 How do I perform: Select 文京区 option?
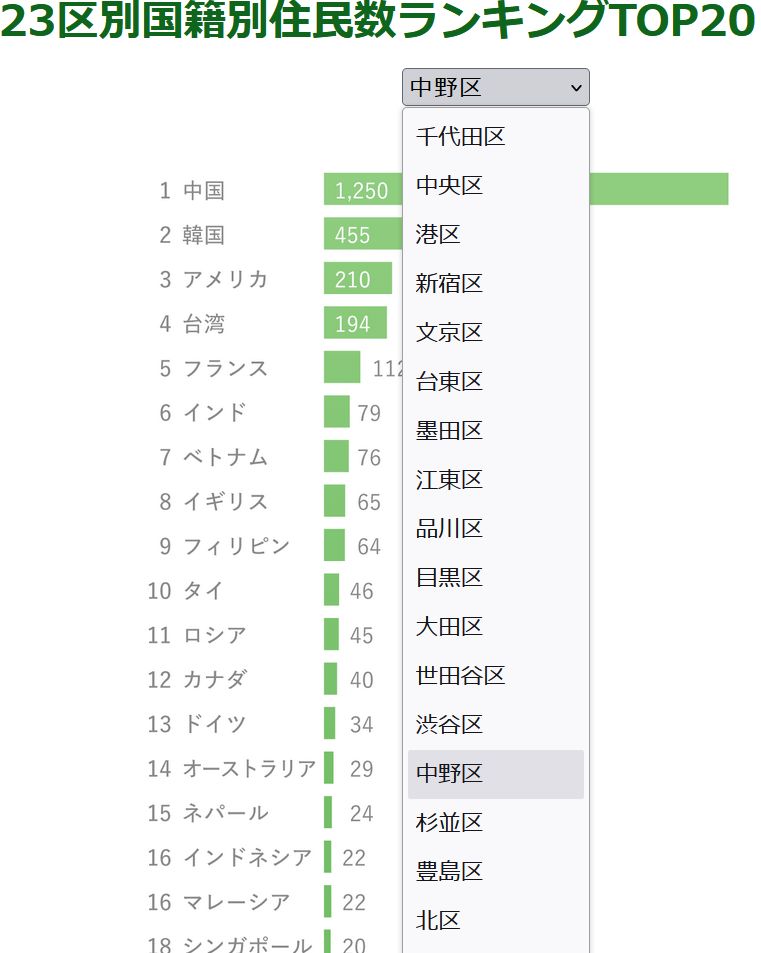point(495,333)
